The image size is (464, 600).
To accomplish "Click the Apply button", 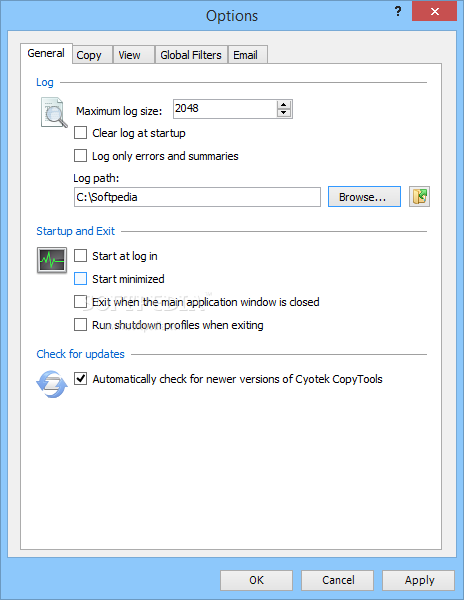I will (418, 580).
